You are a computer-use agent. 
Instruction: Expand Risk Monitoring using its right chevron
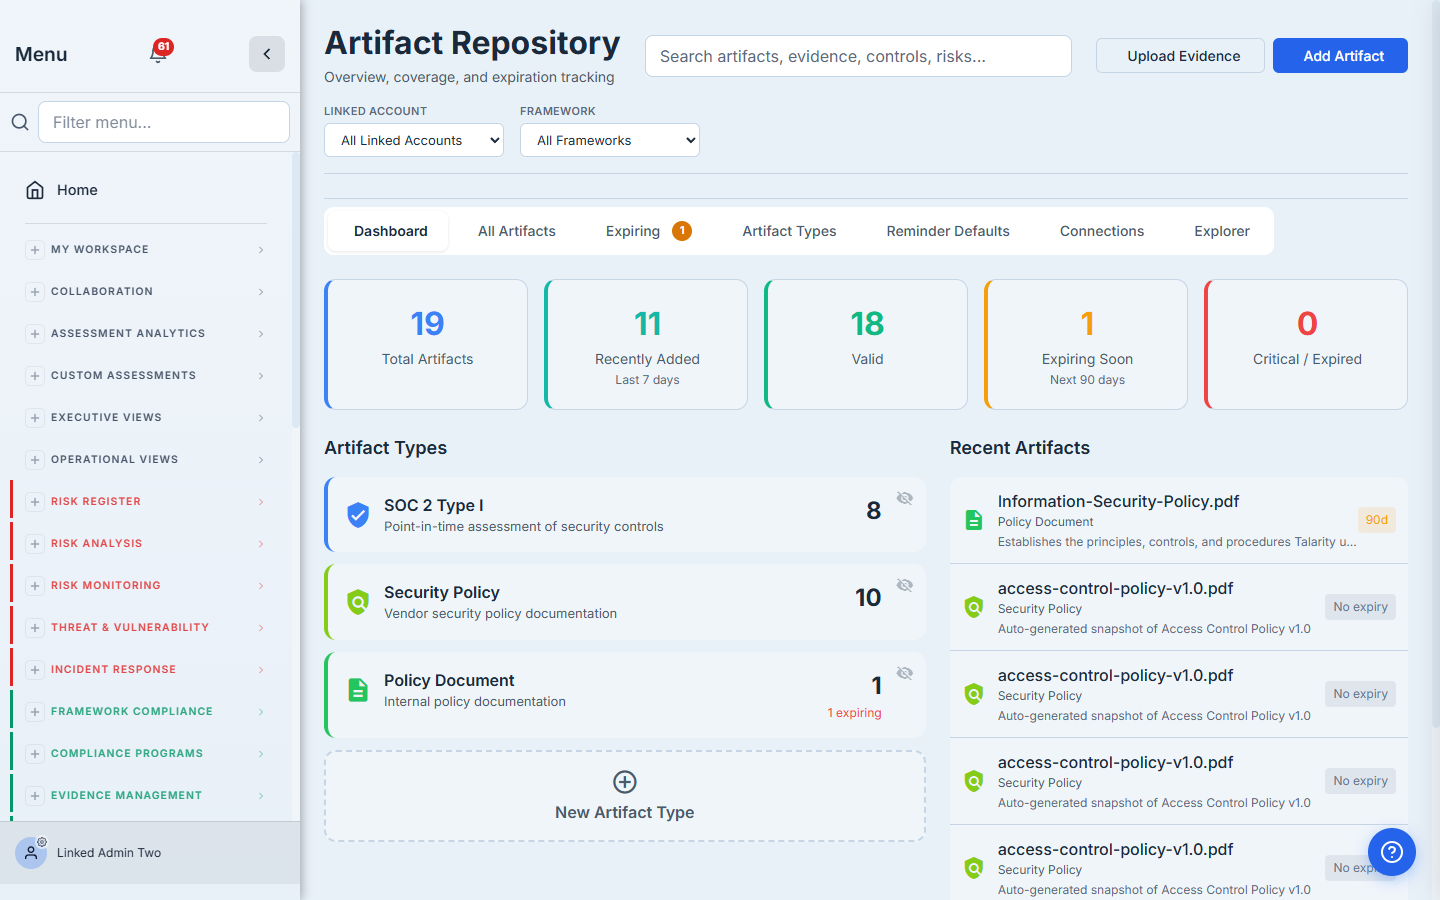coord(261,586)
